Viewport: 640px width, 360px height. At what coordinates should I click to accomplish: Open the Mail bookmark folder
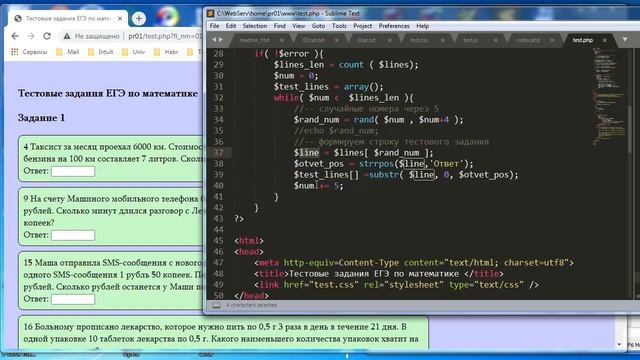pos(68,52)
